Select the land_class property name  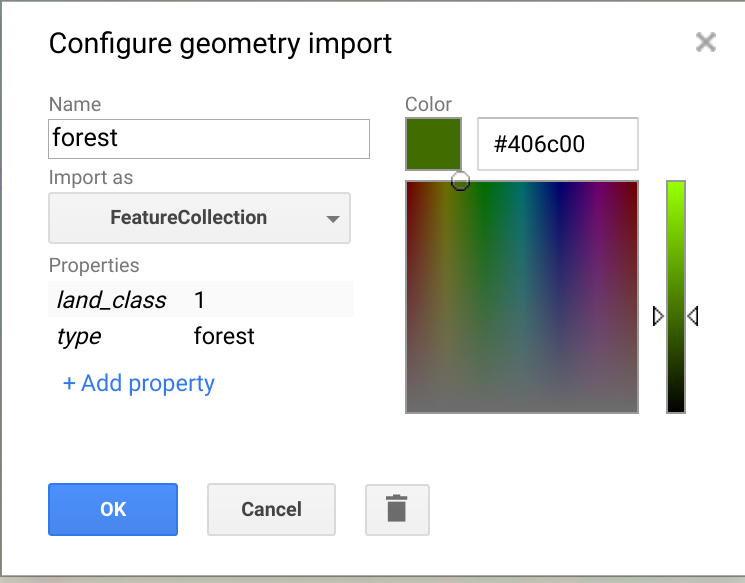111,300
